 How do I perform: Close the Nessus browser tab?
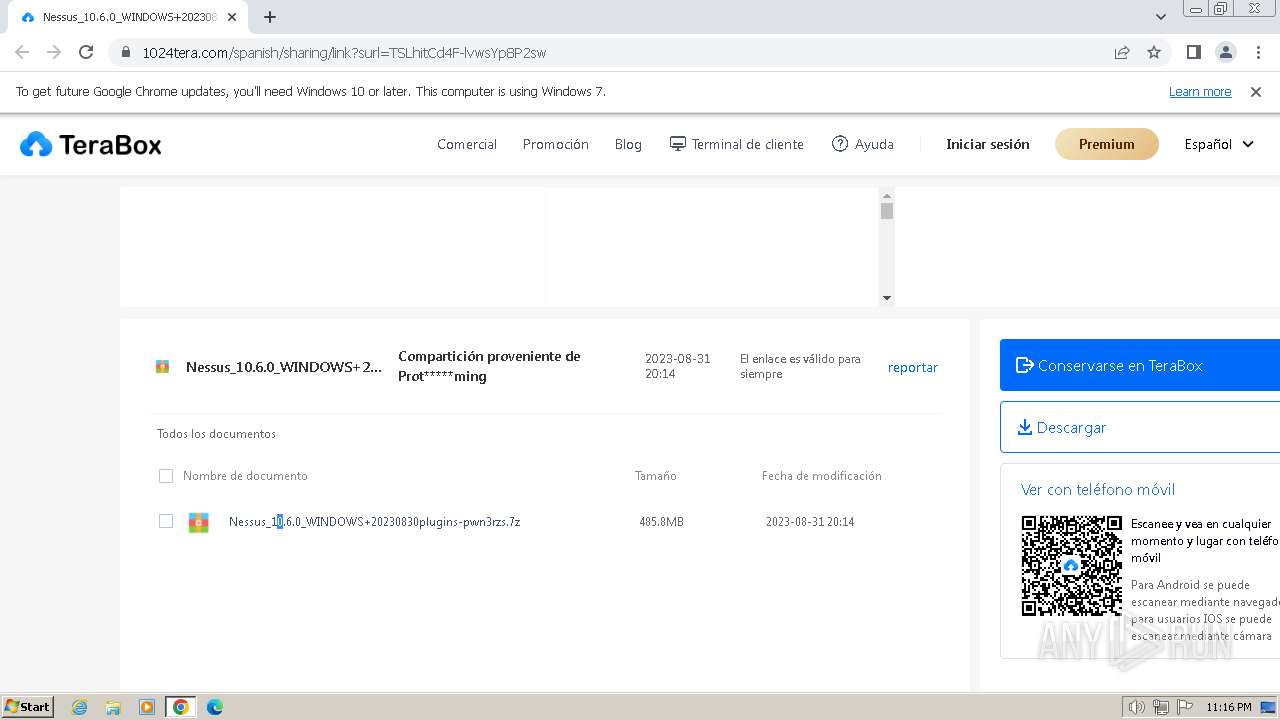(232, 17)
